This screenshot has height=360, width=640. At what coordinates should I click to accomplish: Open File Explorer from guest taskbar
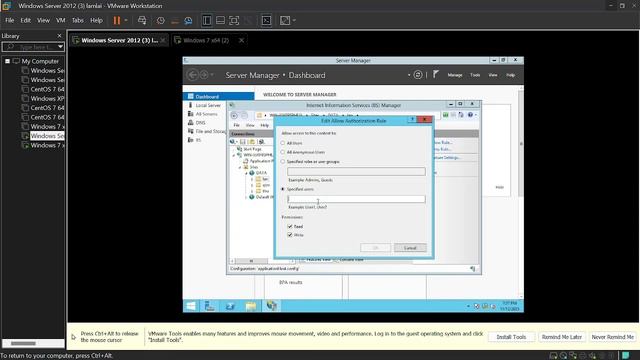point(251,306)
